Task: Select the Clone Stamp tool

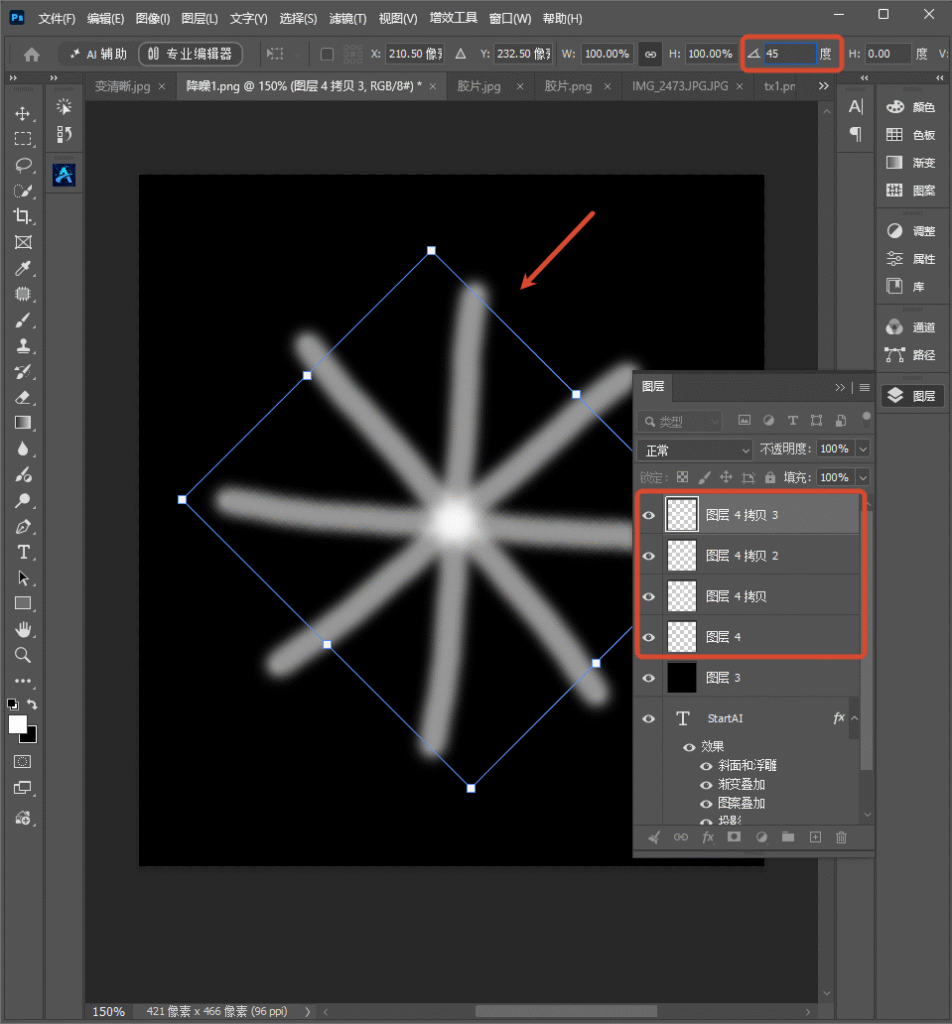Action: click(23, 345)
